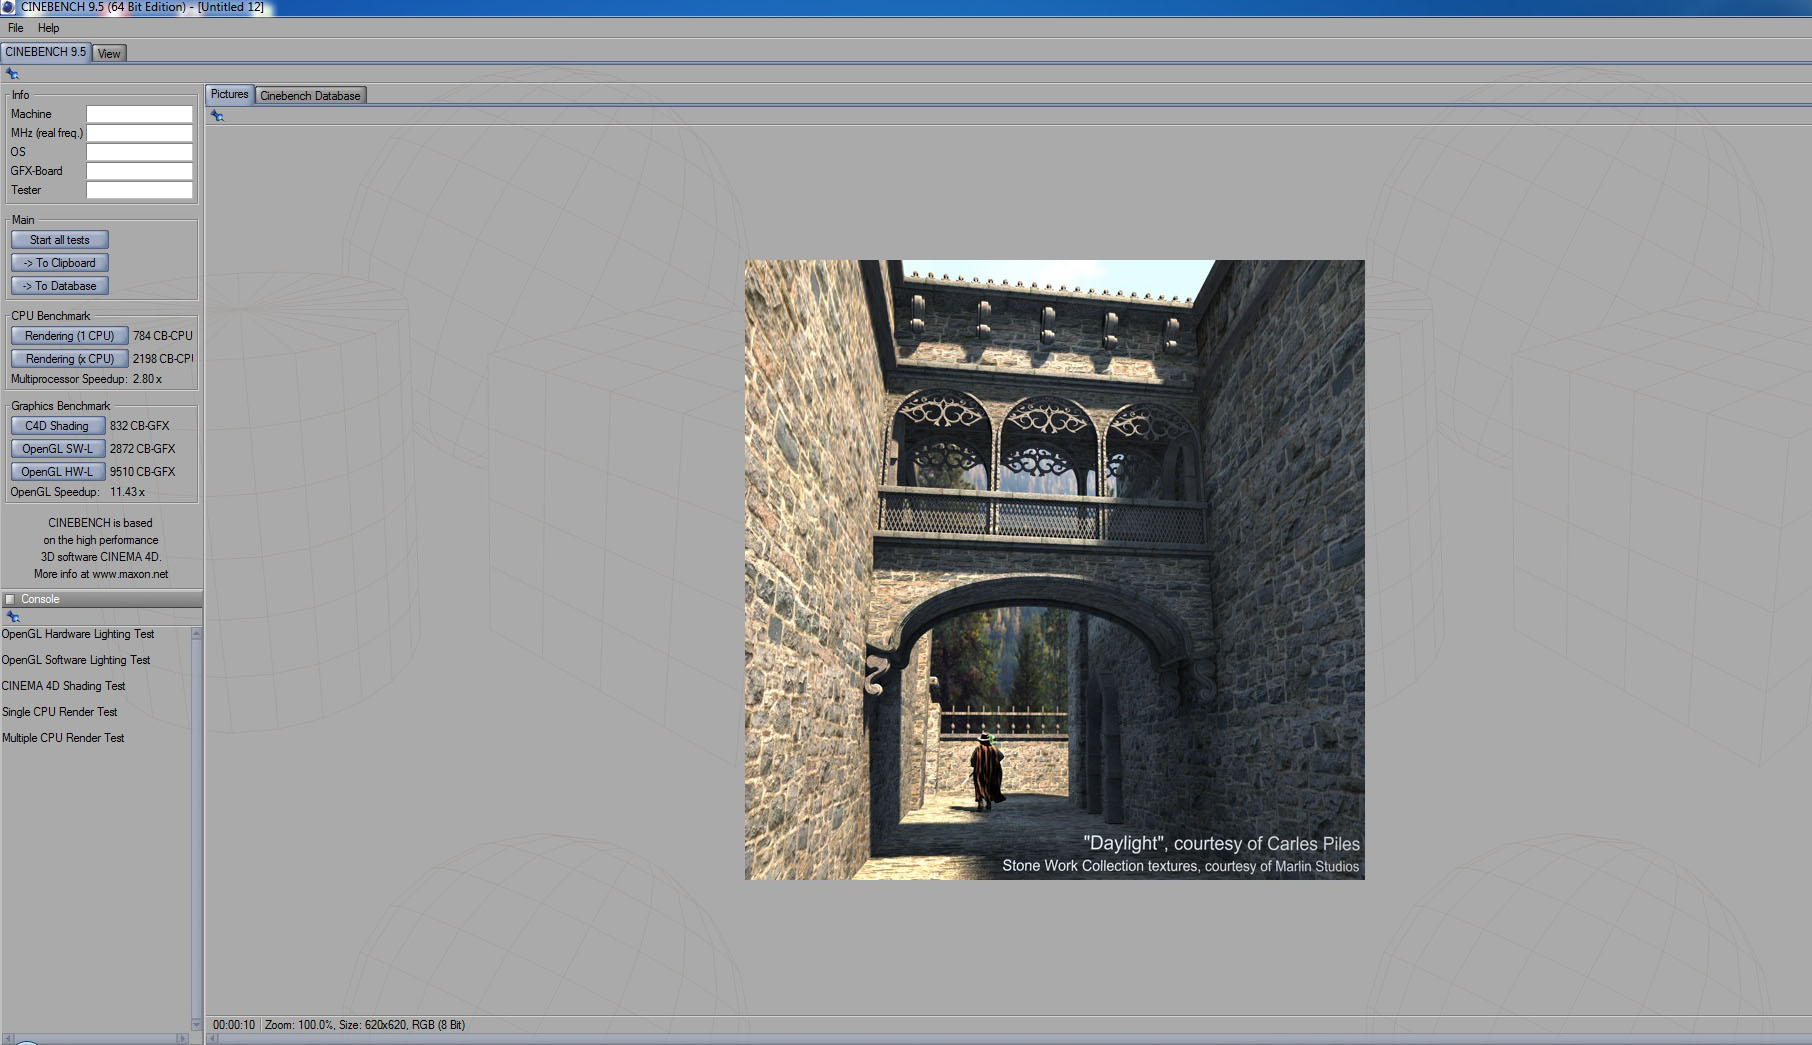The height and width of the screenshot is (1045, 1812).
Task: Click the CINEBENCH app icon in title bar
Action: (8, 7)
